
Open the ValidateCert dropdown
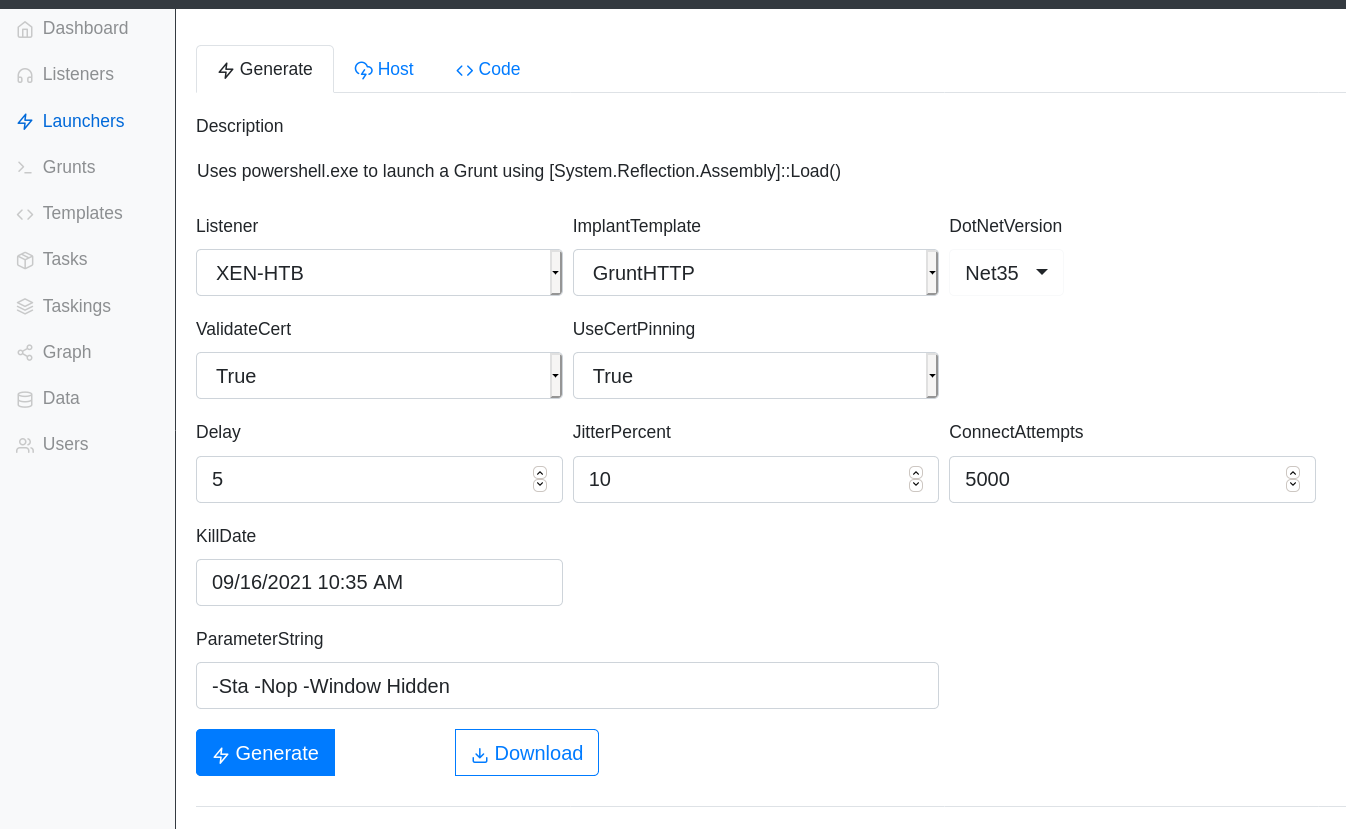[379, 376]
